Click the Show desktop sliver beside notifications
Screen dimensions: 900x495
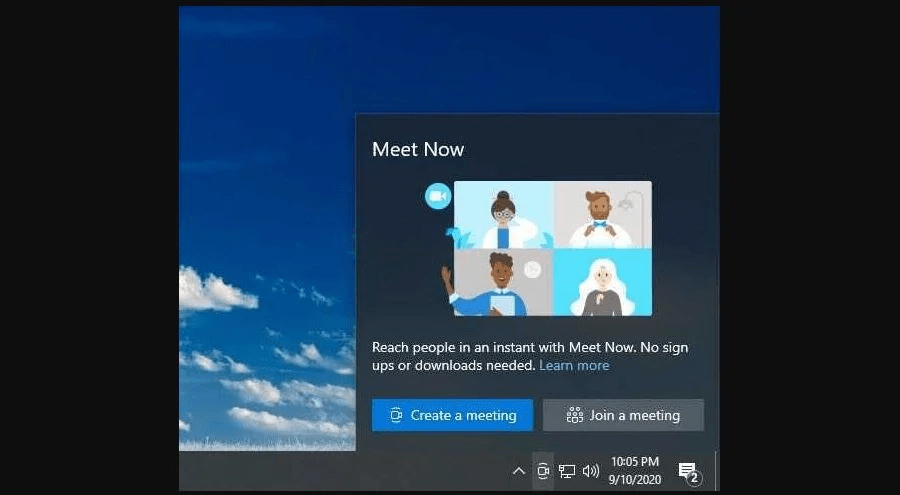(x=716, y=471)
